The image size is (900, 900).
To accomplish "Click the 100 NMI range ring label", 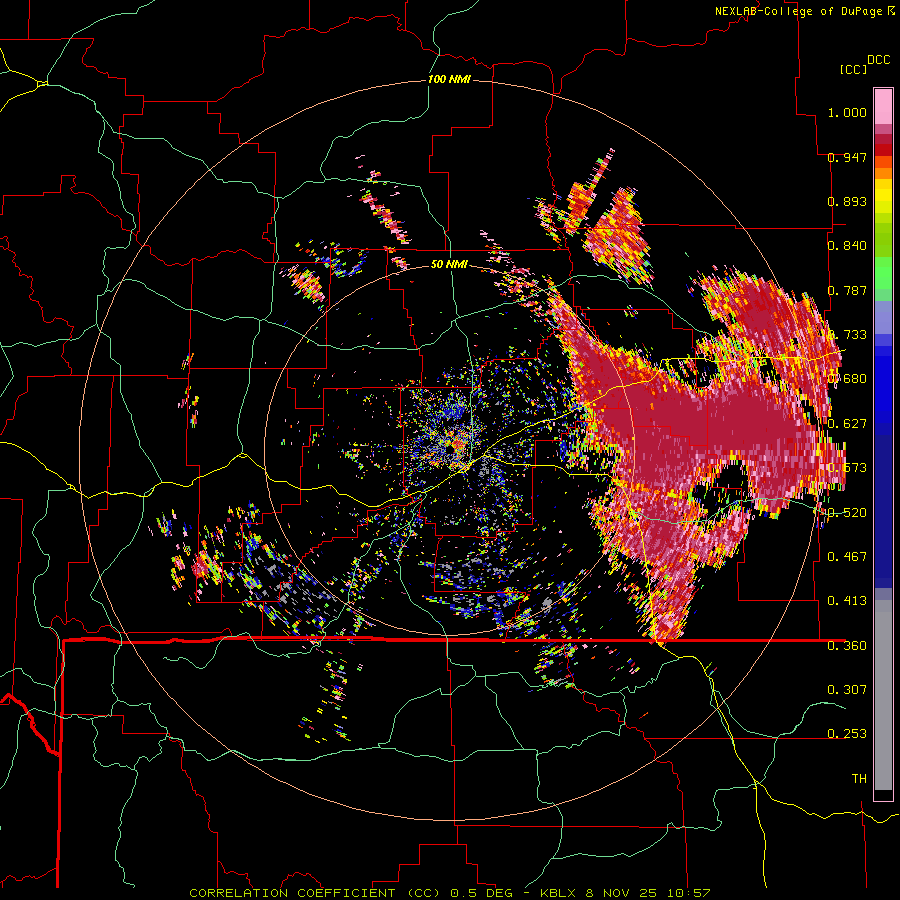I will point(449,79).
